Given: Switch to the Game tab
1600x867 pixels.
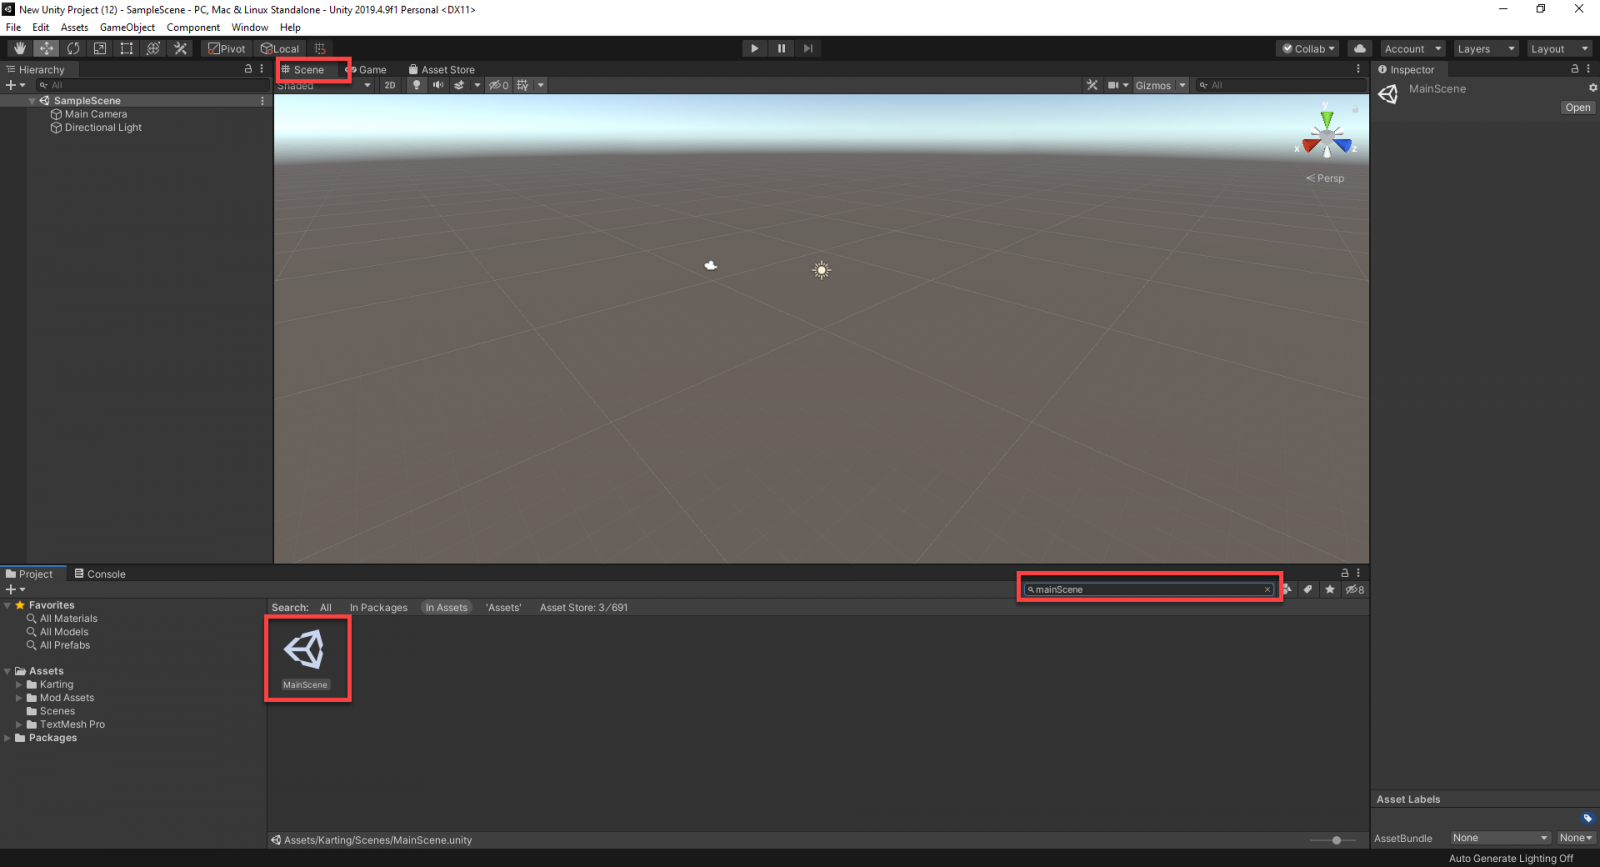Looking at the screenshot, I should click(367, 70).
